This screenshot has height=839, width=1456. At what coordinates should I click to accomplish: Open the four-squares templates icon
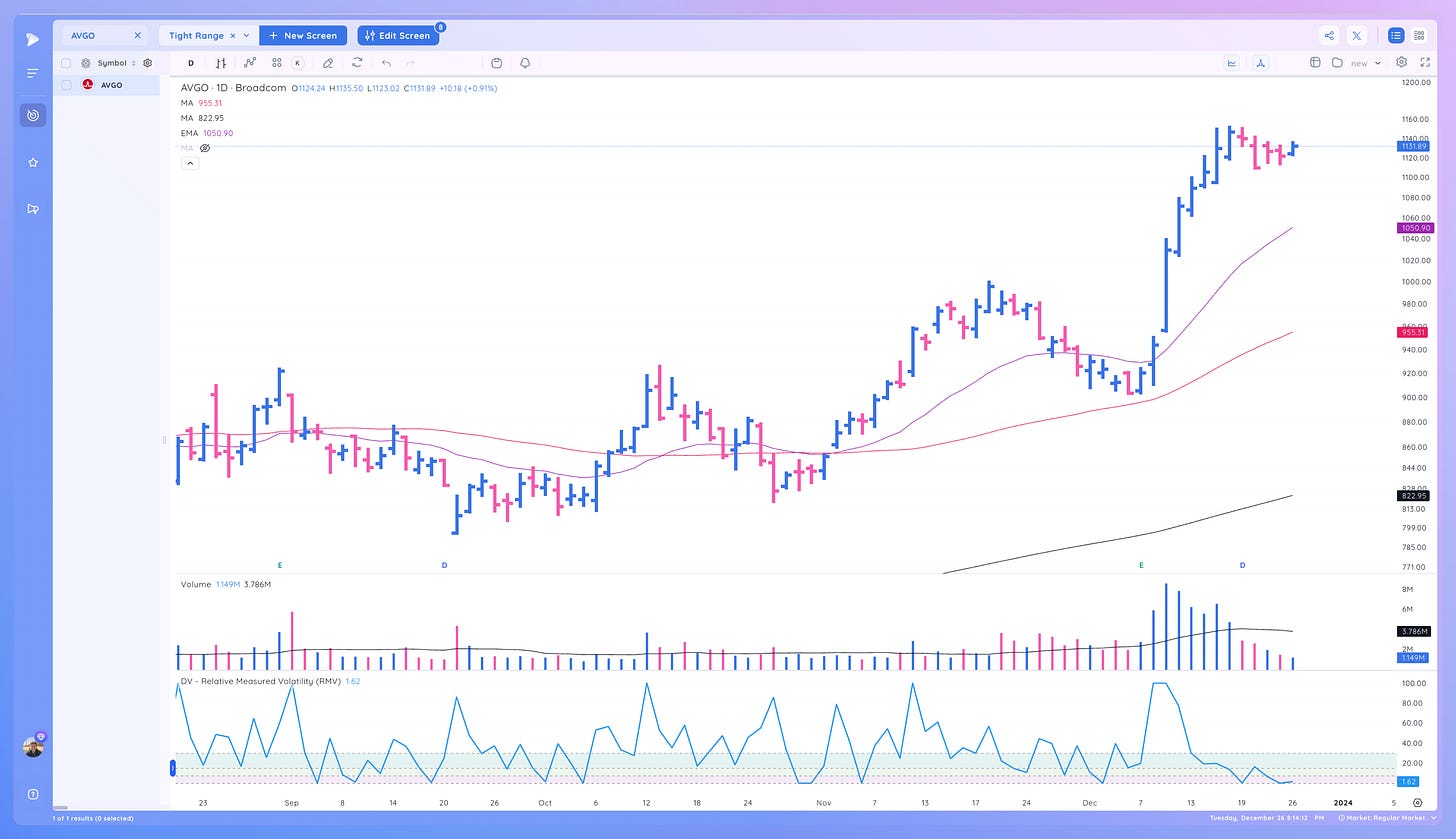[x=277, y=63]
